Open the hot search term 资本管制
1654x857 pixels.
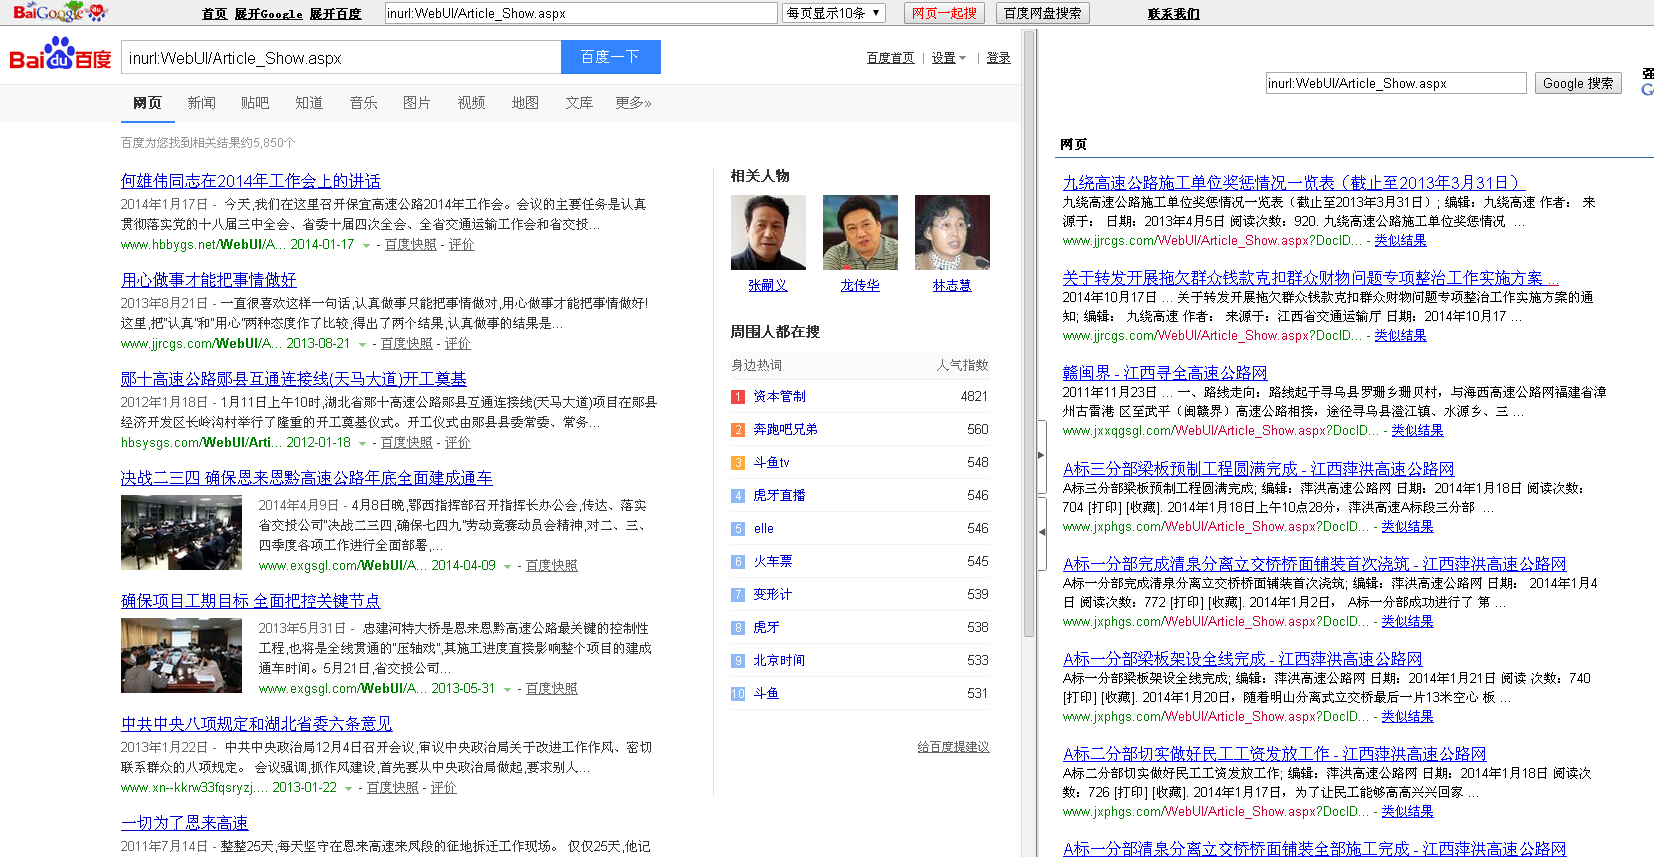coord(780,397)
